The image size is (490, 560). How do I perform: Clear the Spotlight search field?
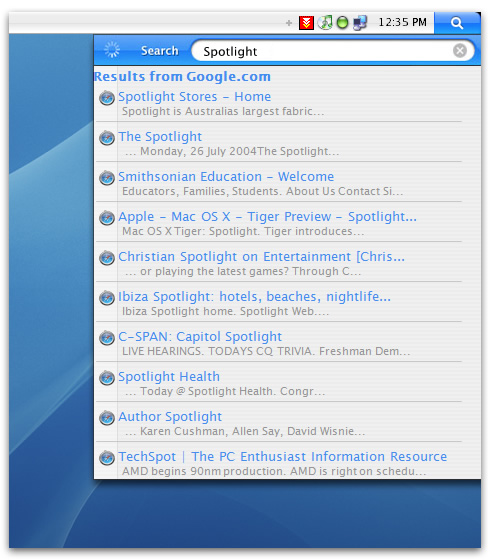[460, 51]
